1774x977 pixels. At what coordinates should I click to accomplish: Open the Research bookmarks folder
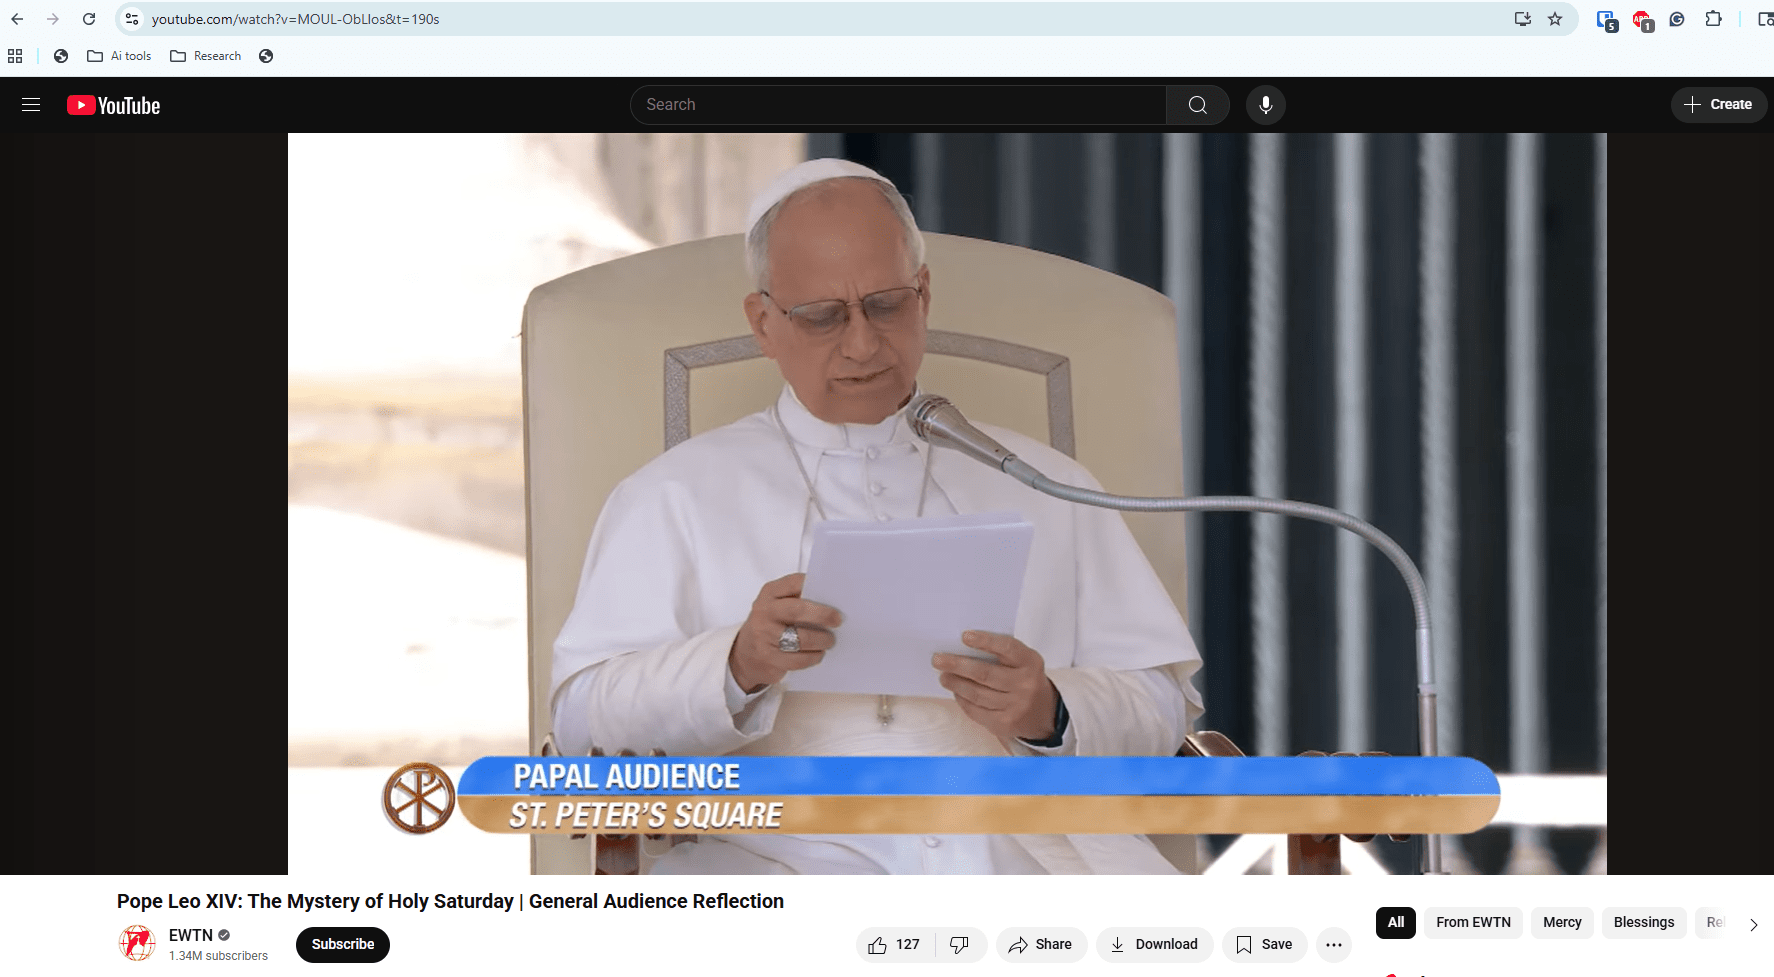(x=206, y=56)
